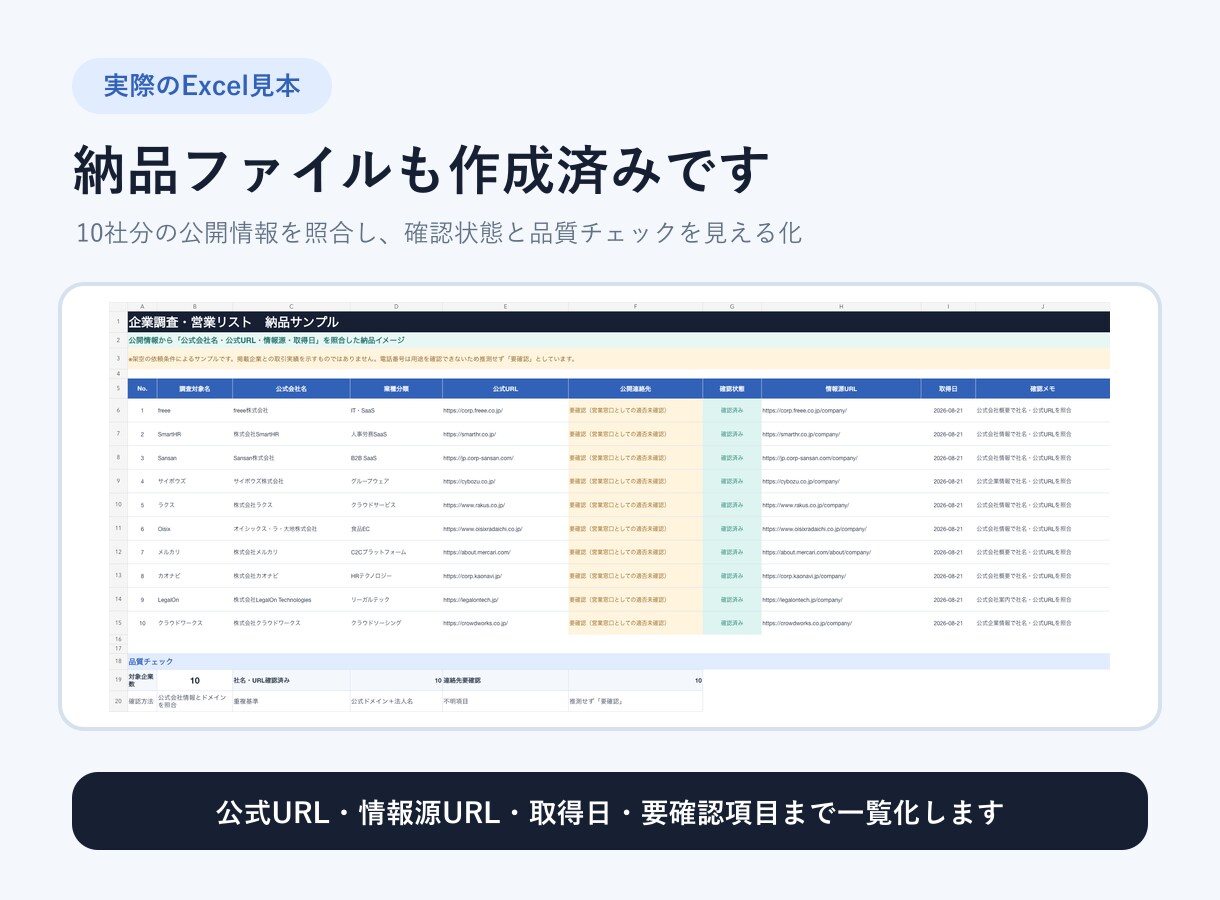Select the 人事労務SaaS industry cell
This screenshot has width=1220, height=900.
click(396, 434)
